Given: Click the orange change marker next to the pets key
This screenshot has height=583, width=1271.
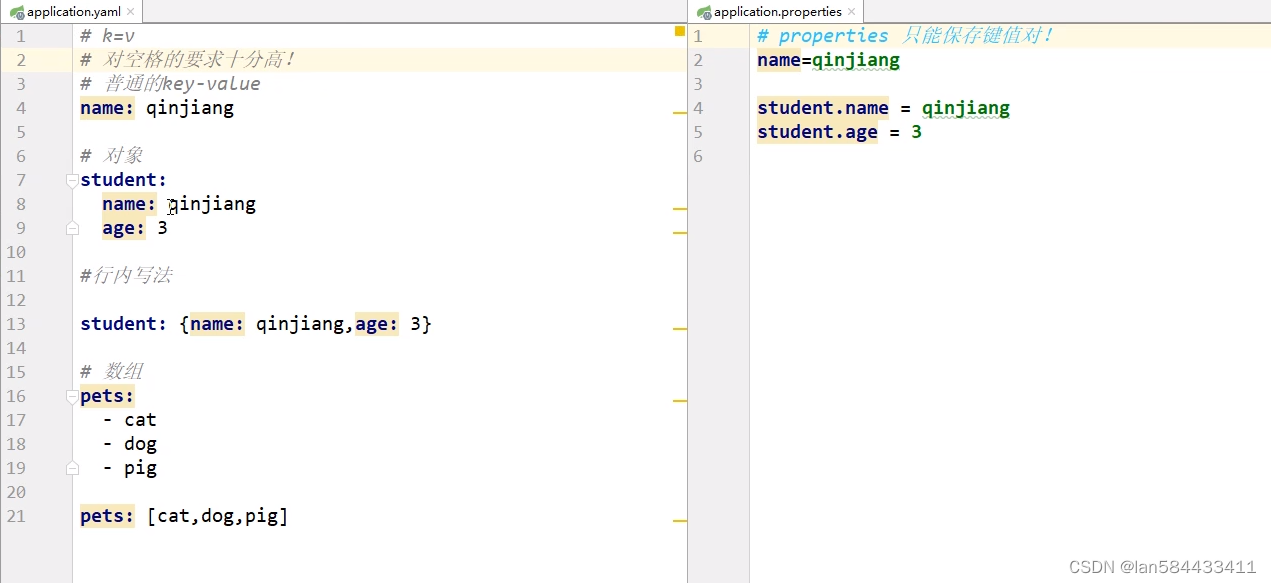Looking at the screenshot, I should click(680, 399).
